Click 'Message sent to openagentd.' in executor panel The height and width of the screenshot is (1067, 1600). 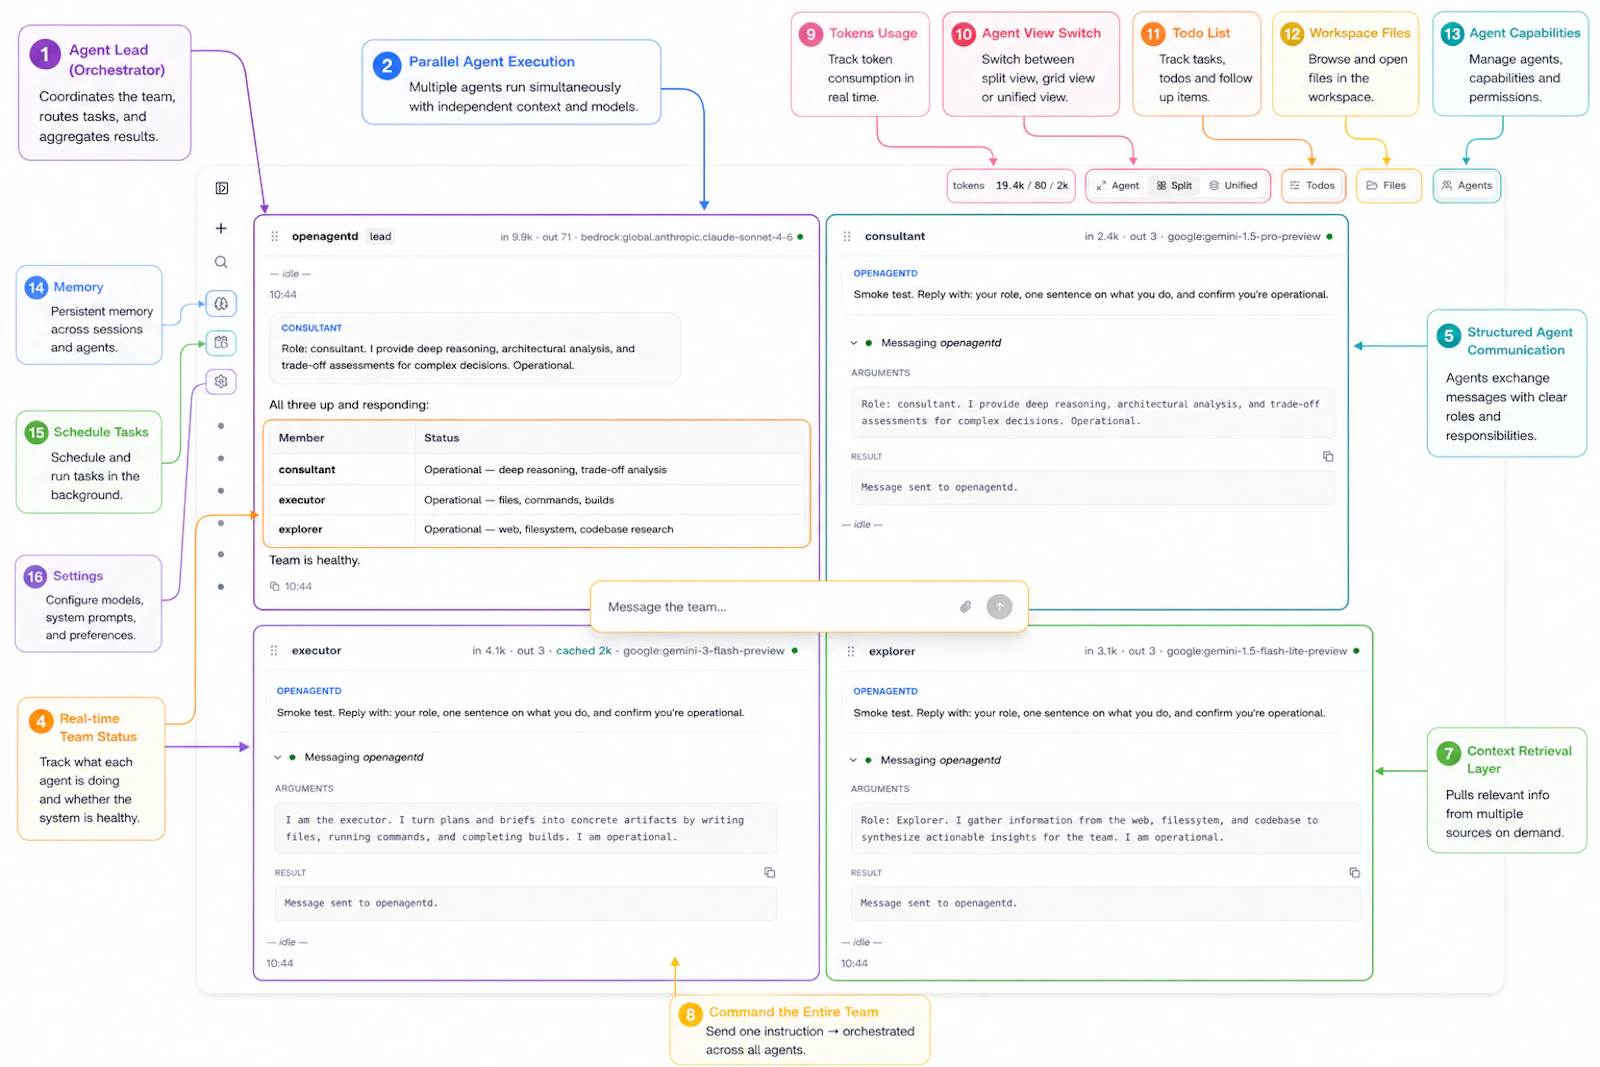point(361,904)
